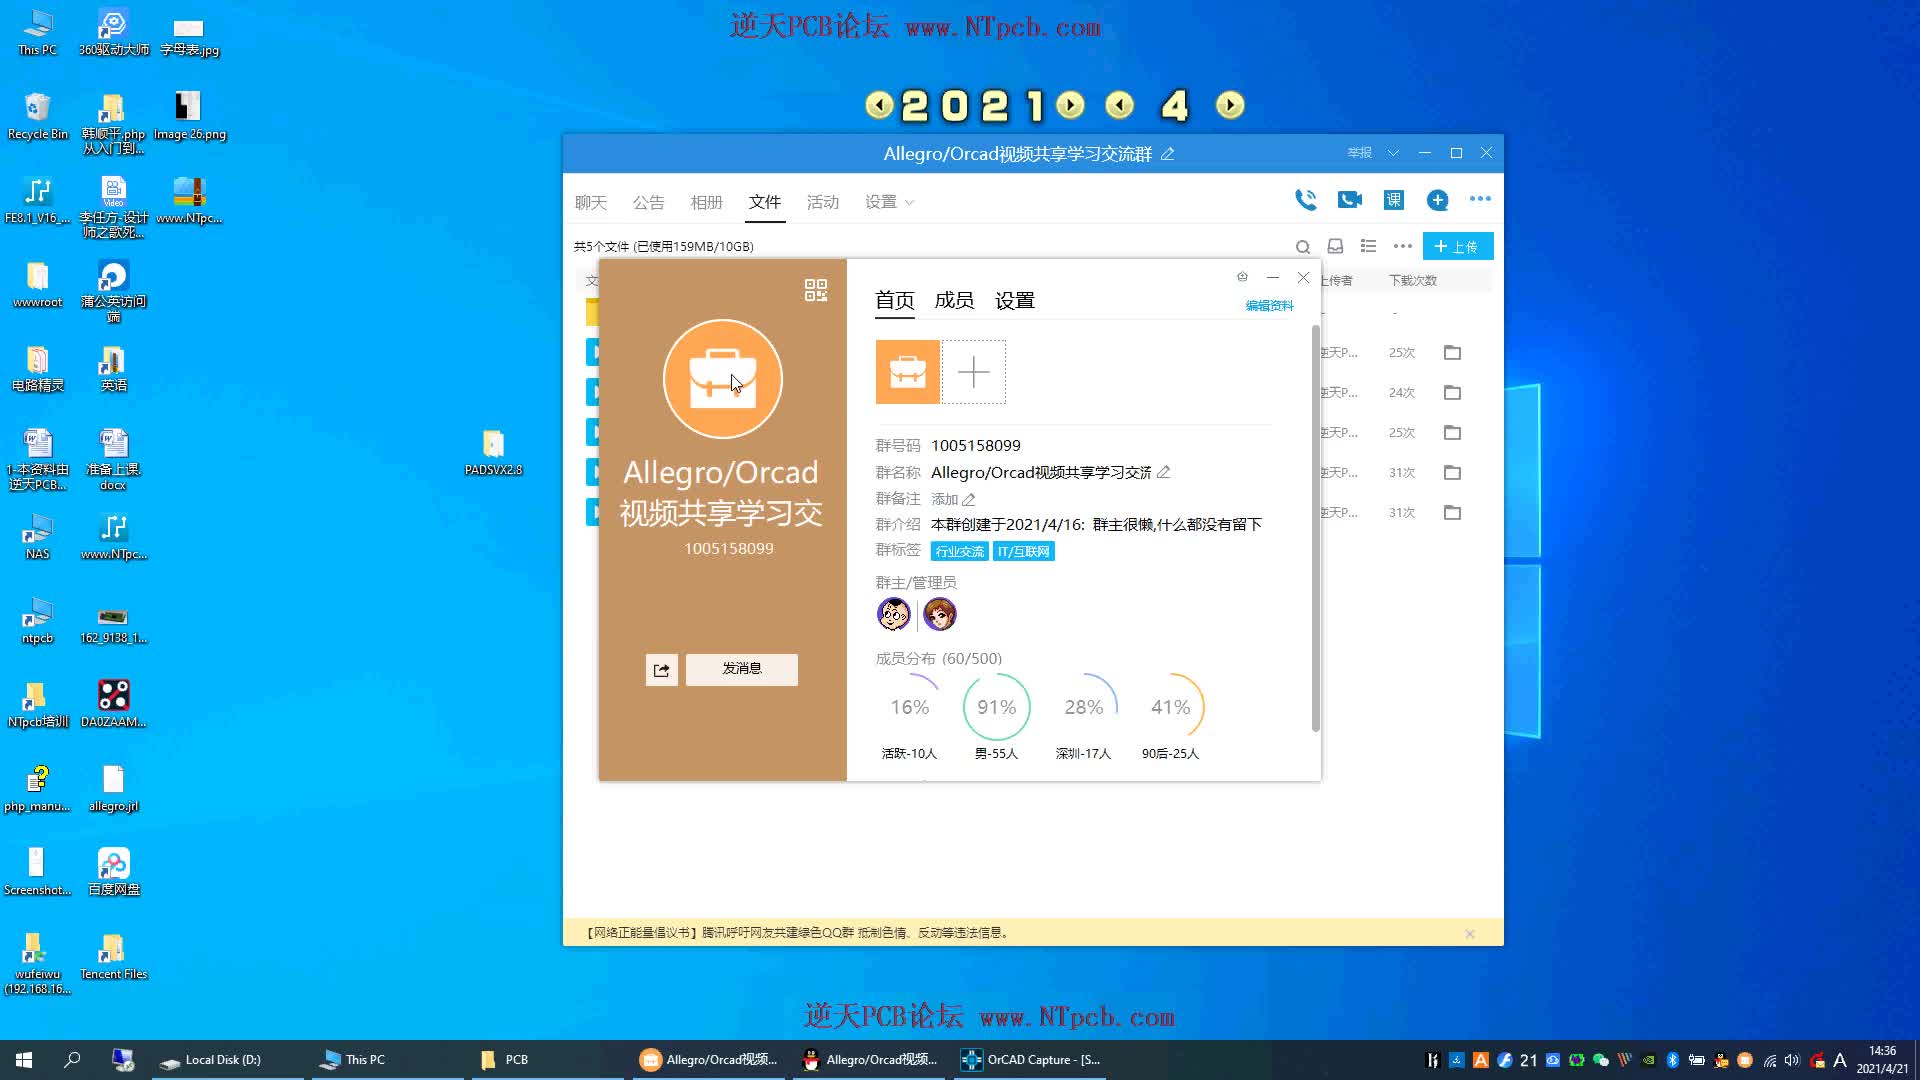Switch to the 成员 members tab
Viewport: 1920px width, 1080px height.
click(954, 301)
